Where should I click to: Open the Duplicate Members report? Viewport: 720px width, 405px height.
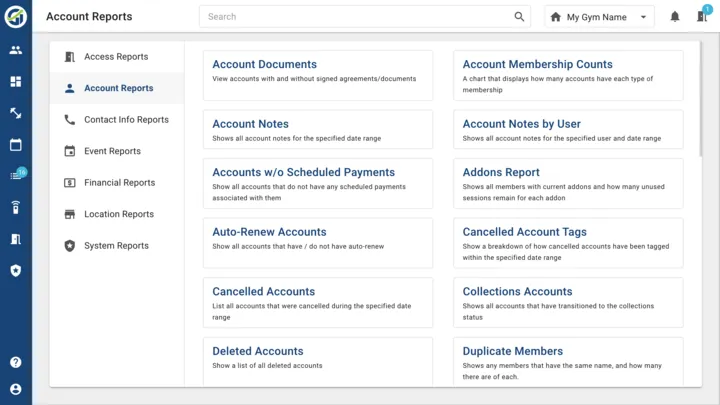point(568,362)
